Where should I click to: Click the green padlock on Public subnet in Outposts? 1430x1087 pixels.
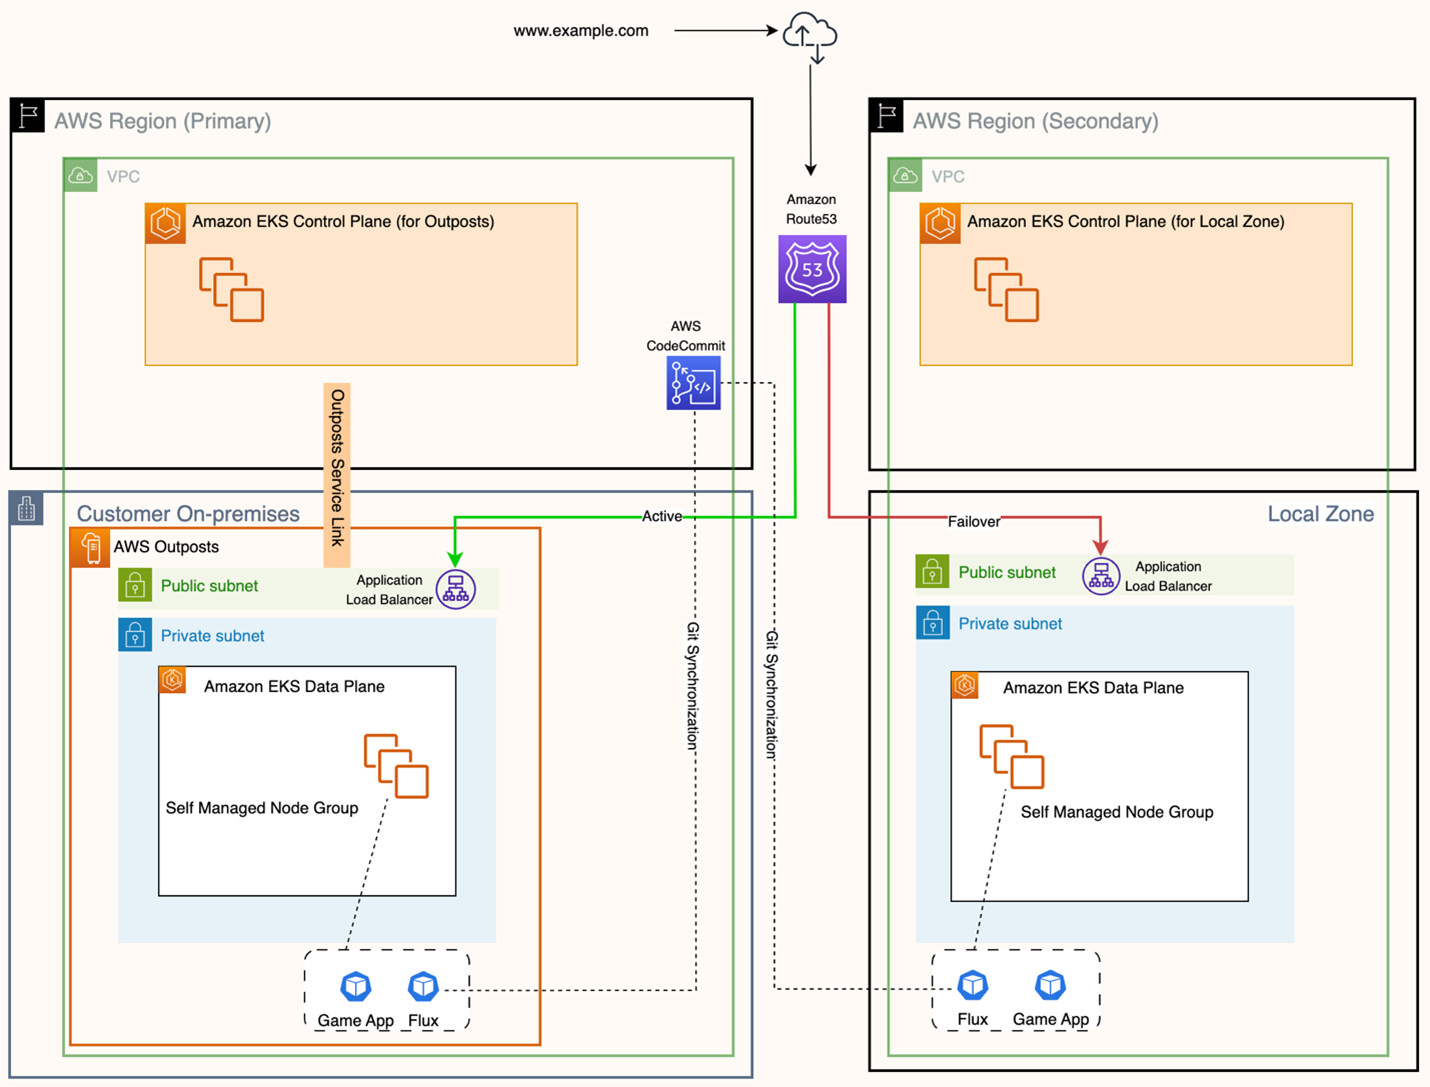coord(135,586)
